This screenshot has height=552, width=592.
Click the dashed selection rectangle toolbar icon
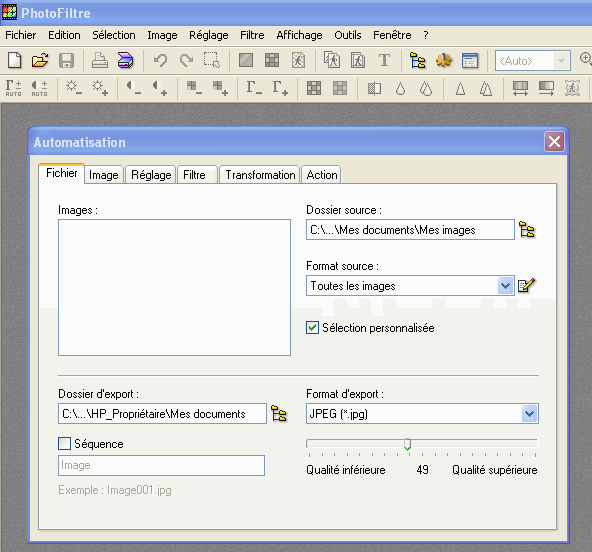(x=212, y=60)
